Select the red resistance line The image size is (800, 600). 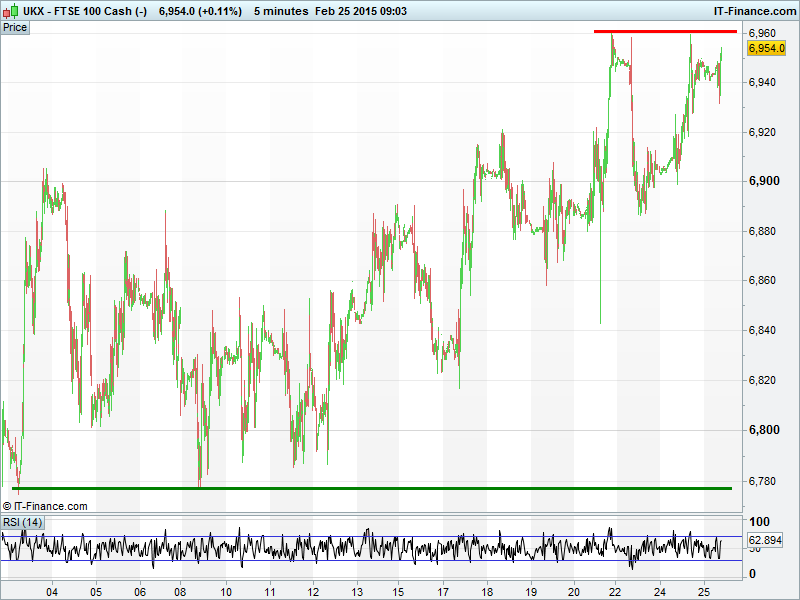pos(665,32)
